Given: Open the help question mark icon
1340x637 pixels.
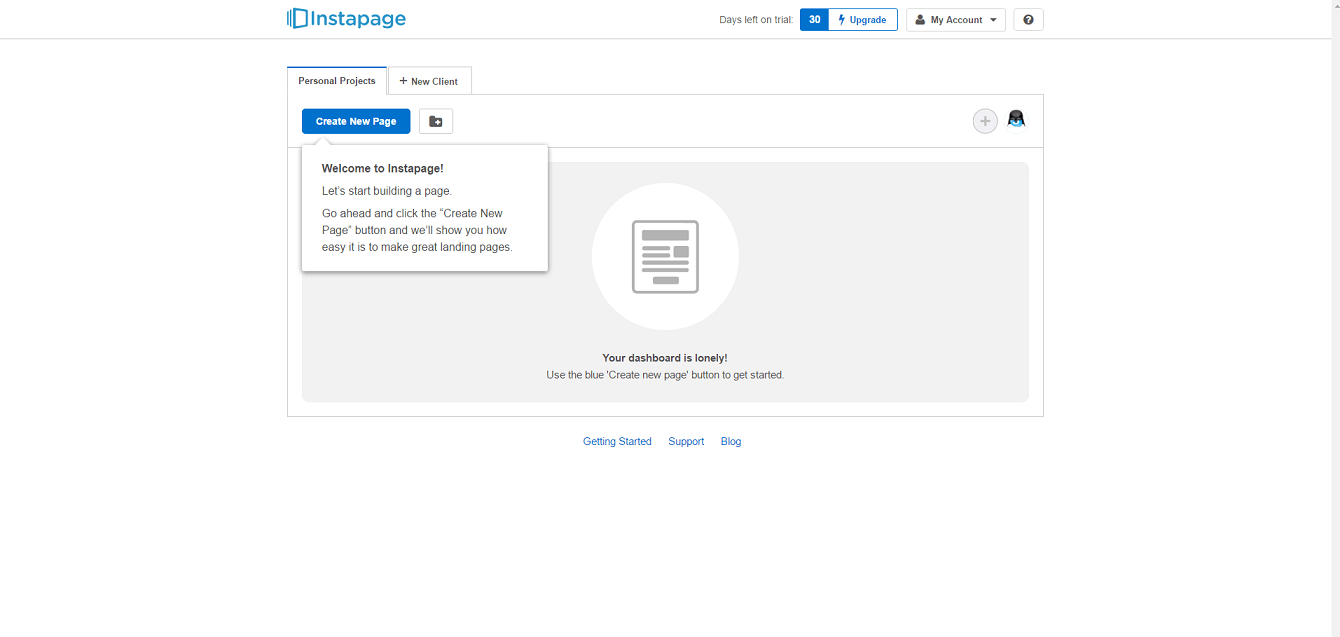Looking at the screenshot, I should pyautogui.click(x=1028, y=20).
